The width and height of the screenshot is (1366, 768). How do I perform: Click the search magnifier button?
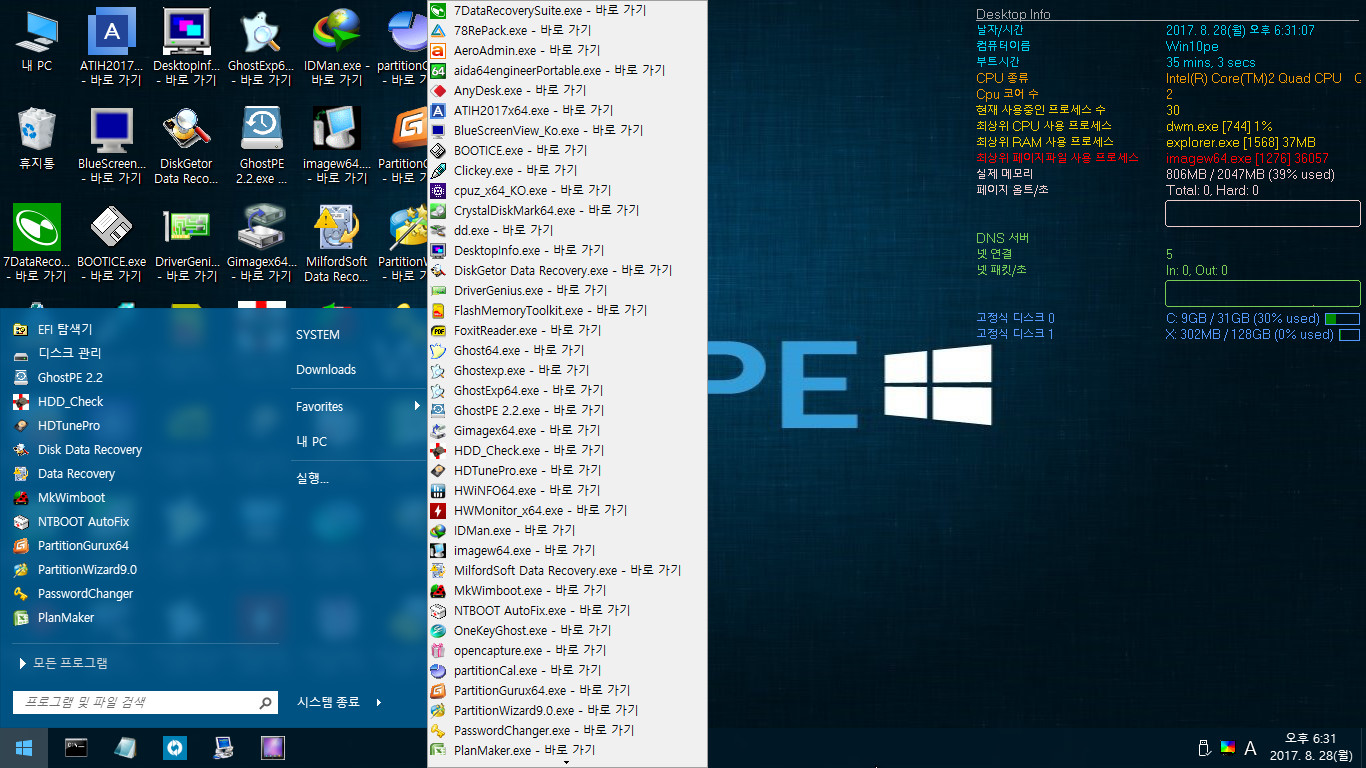[x=265, y=703]
